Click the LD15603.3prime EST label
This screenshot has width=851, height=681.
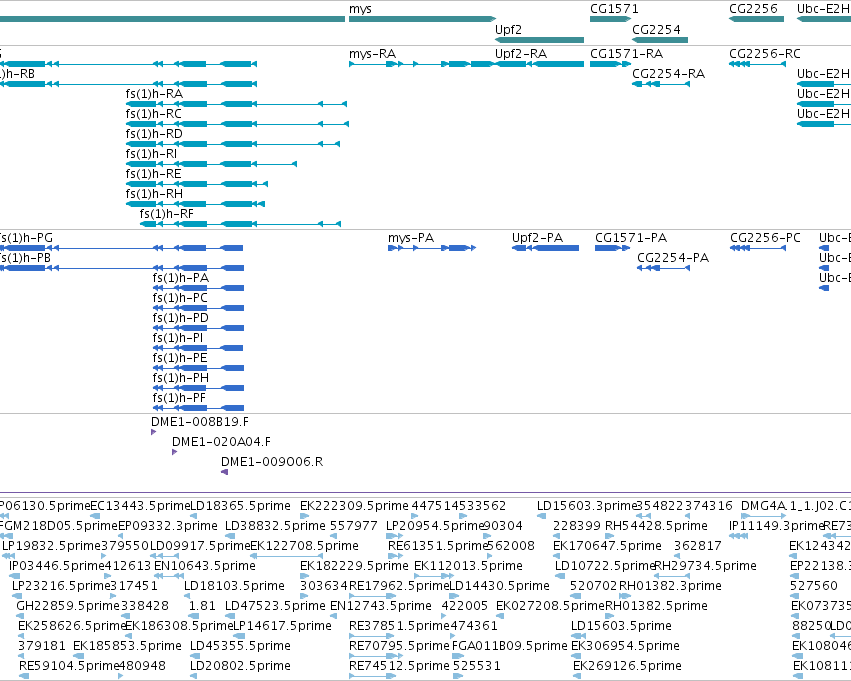[587, 506]
